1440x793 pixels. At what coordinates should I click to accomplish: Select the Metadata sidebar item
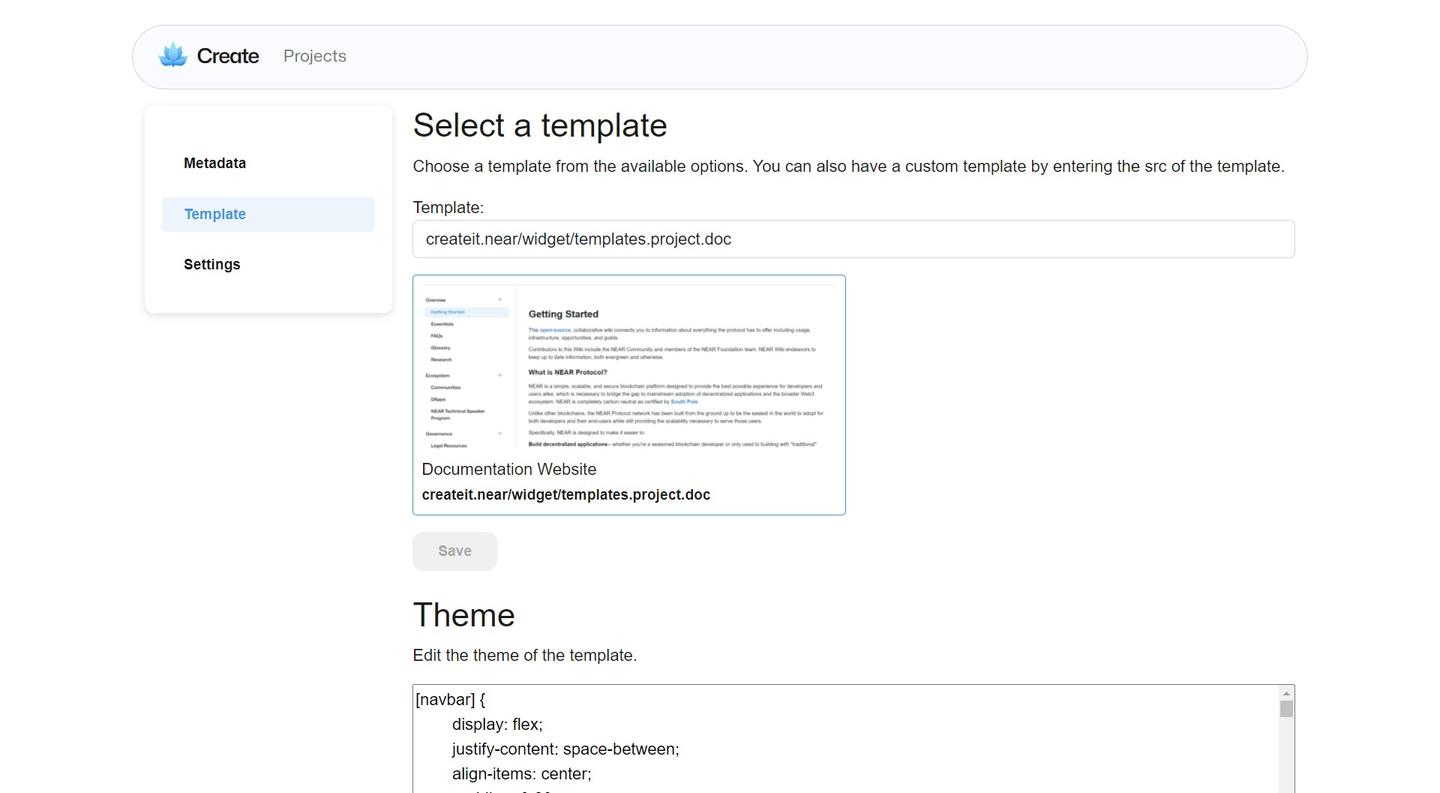pos(215,163)
